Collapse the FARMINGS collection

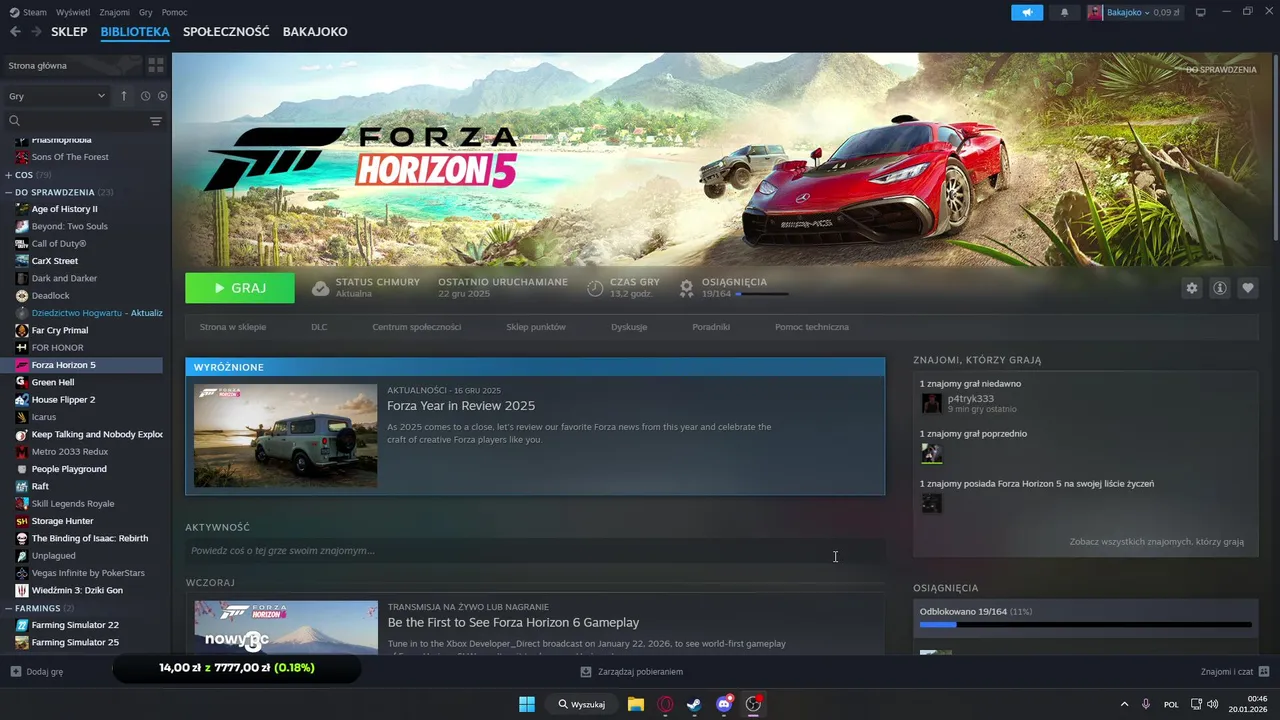click(10, 608)
